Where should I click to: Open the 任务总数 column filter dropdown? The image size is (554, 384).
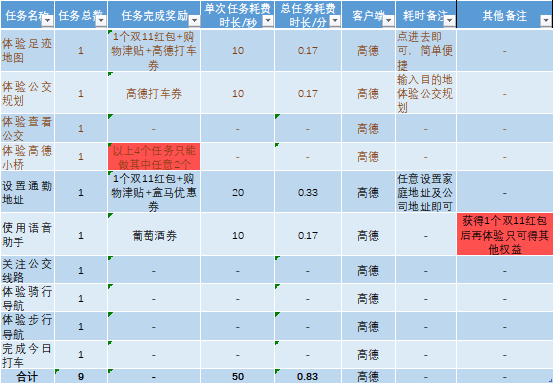click(x=101, y=21)
